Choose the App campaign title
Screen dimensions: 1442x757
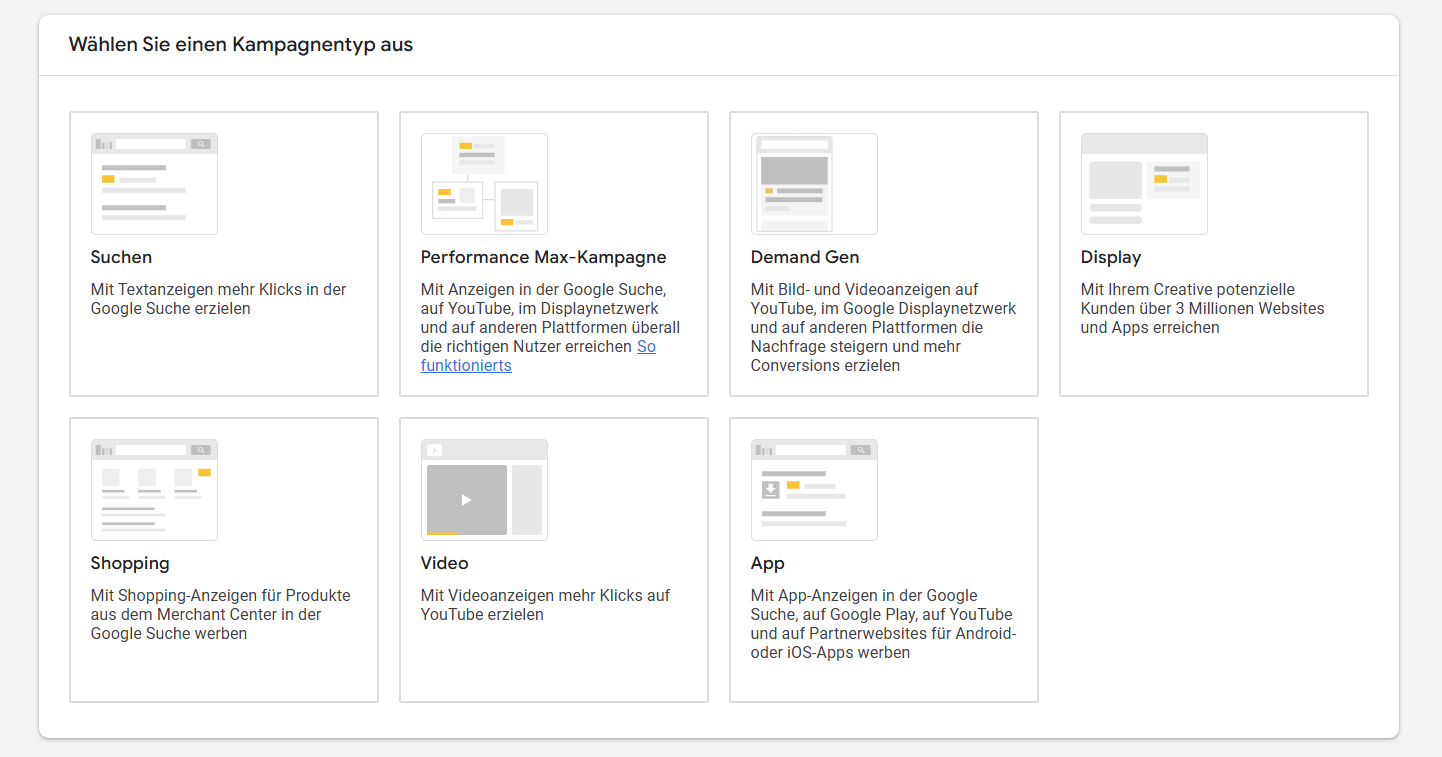pos(768,563)
